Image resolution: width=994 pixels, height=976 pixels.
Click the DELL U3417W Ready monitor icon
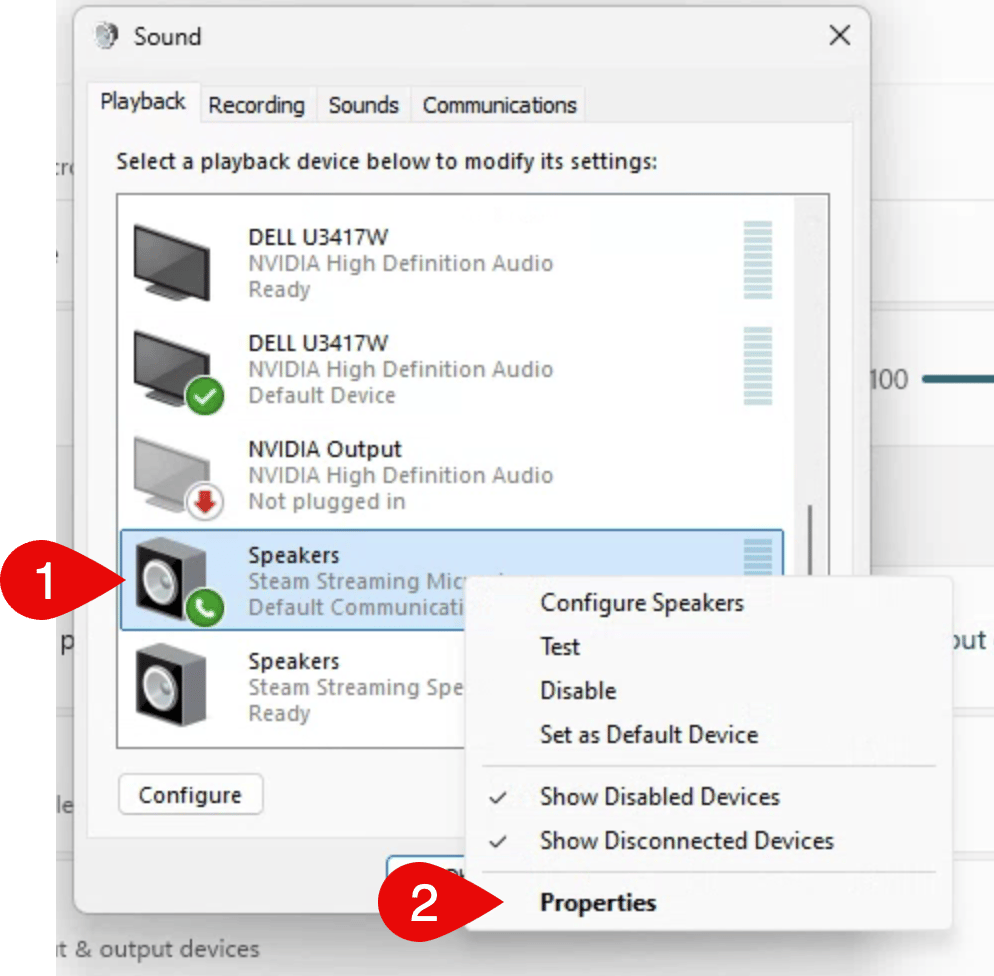pyautogui.click(x=172, y=263)
